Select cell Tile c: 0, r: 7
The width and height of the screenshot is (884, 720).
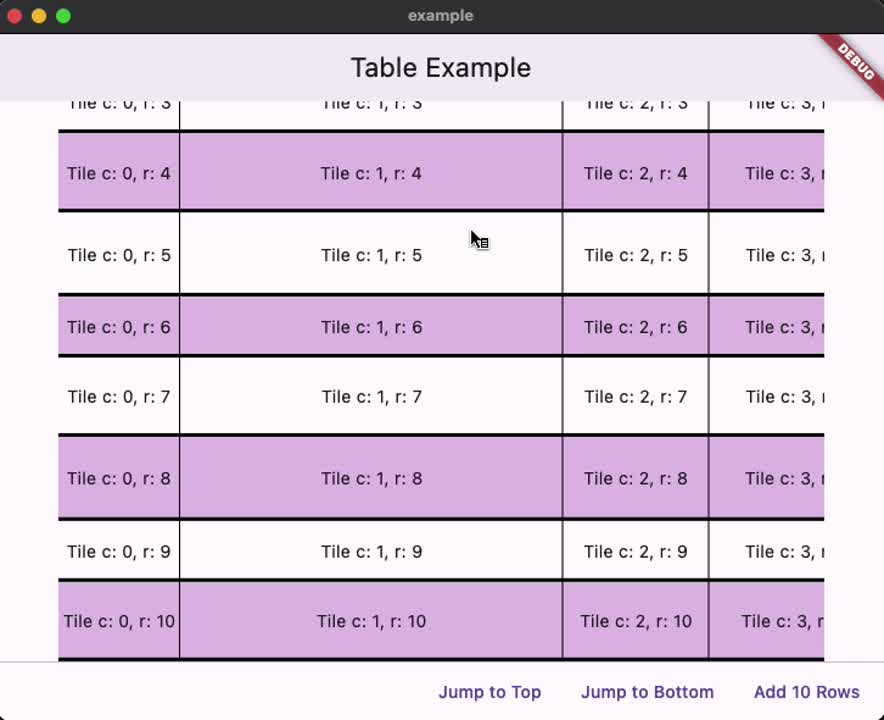click(119, 396)
